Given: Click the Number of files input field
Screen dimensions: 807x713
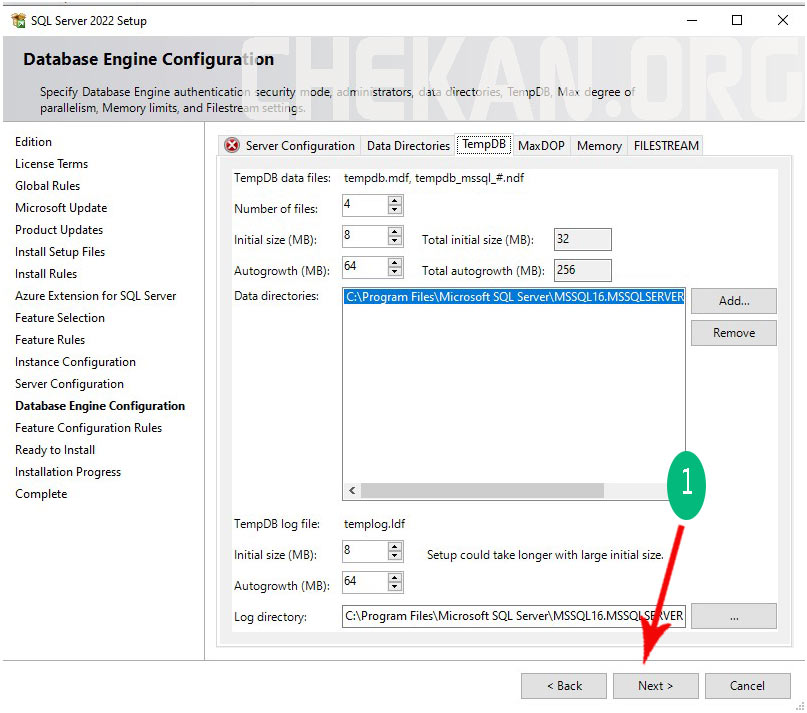Looking at the screenshot, I should (x=365, y=205).
